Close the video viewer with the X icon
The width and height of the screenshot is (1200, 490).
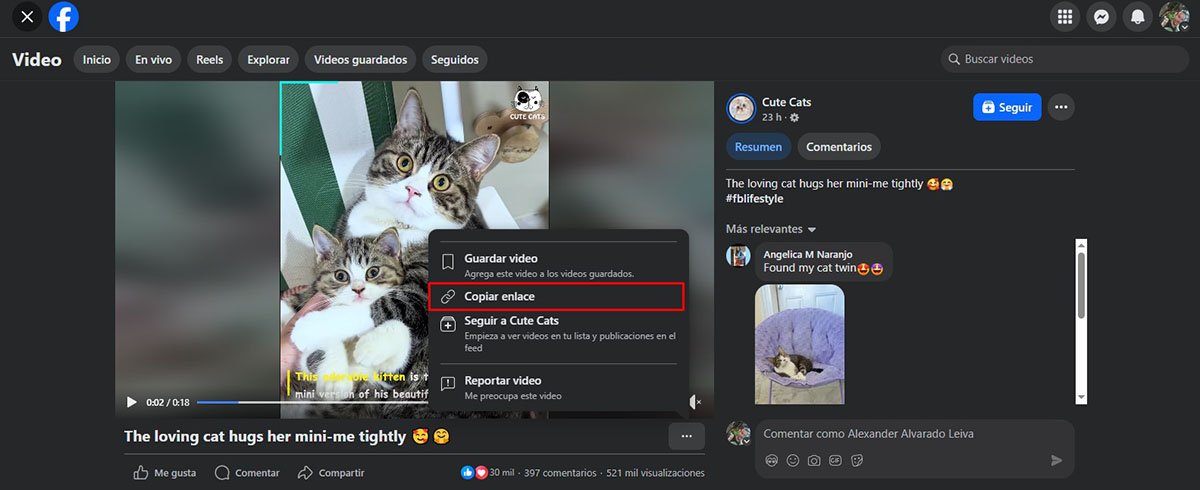[x=27, y=17]
